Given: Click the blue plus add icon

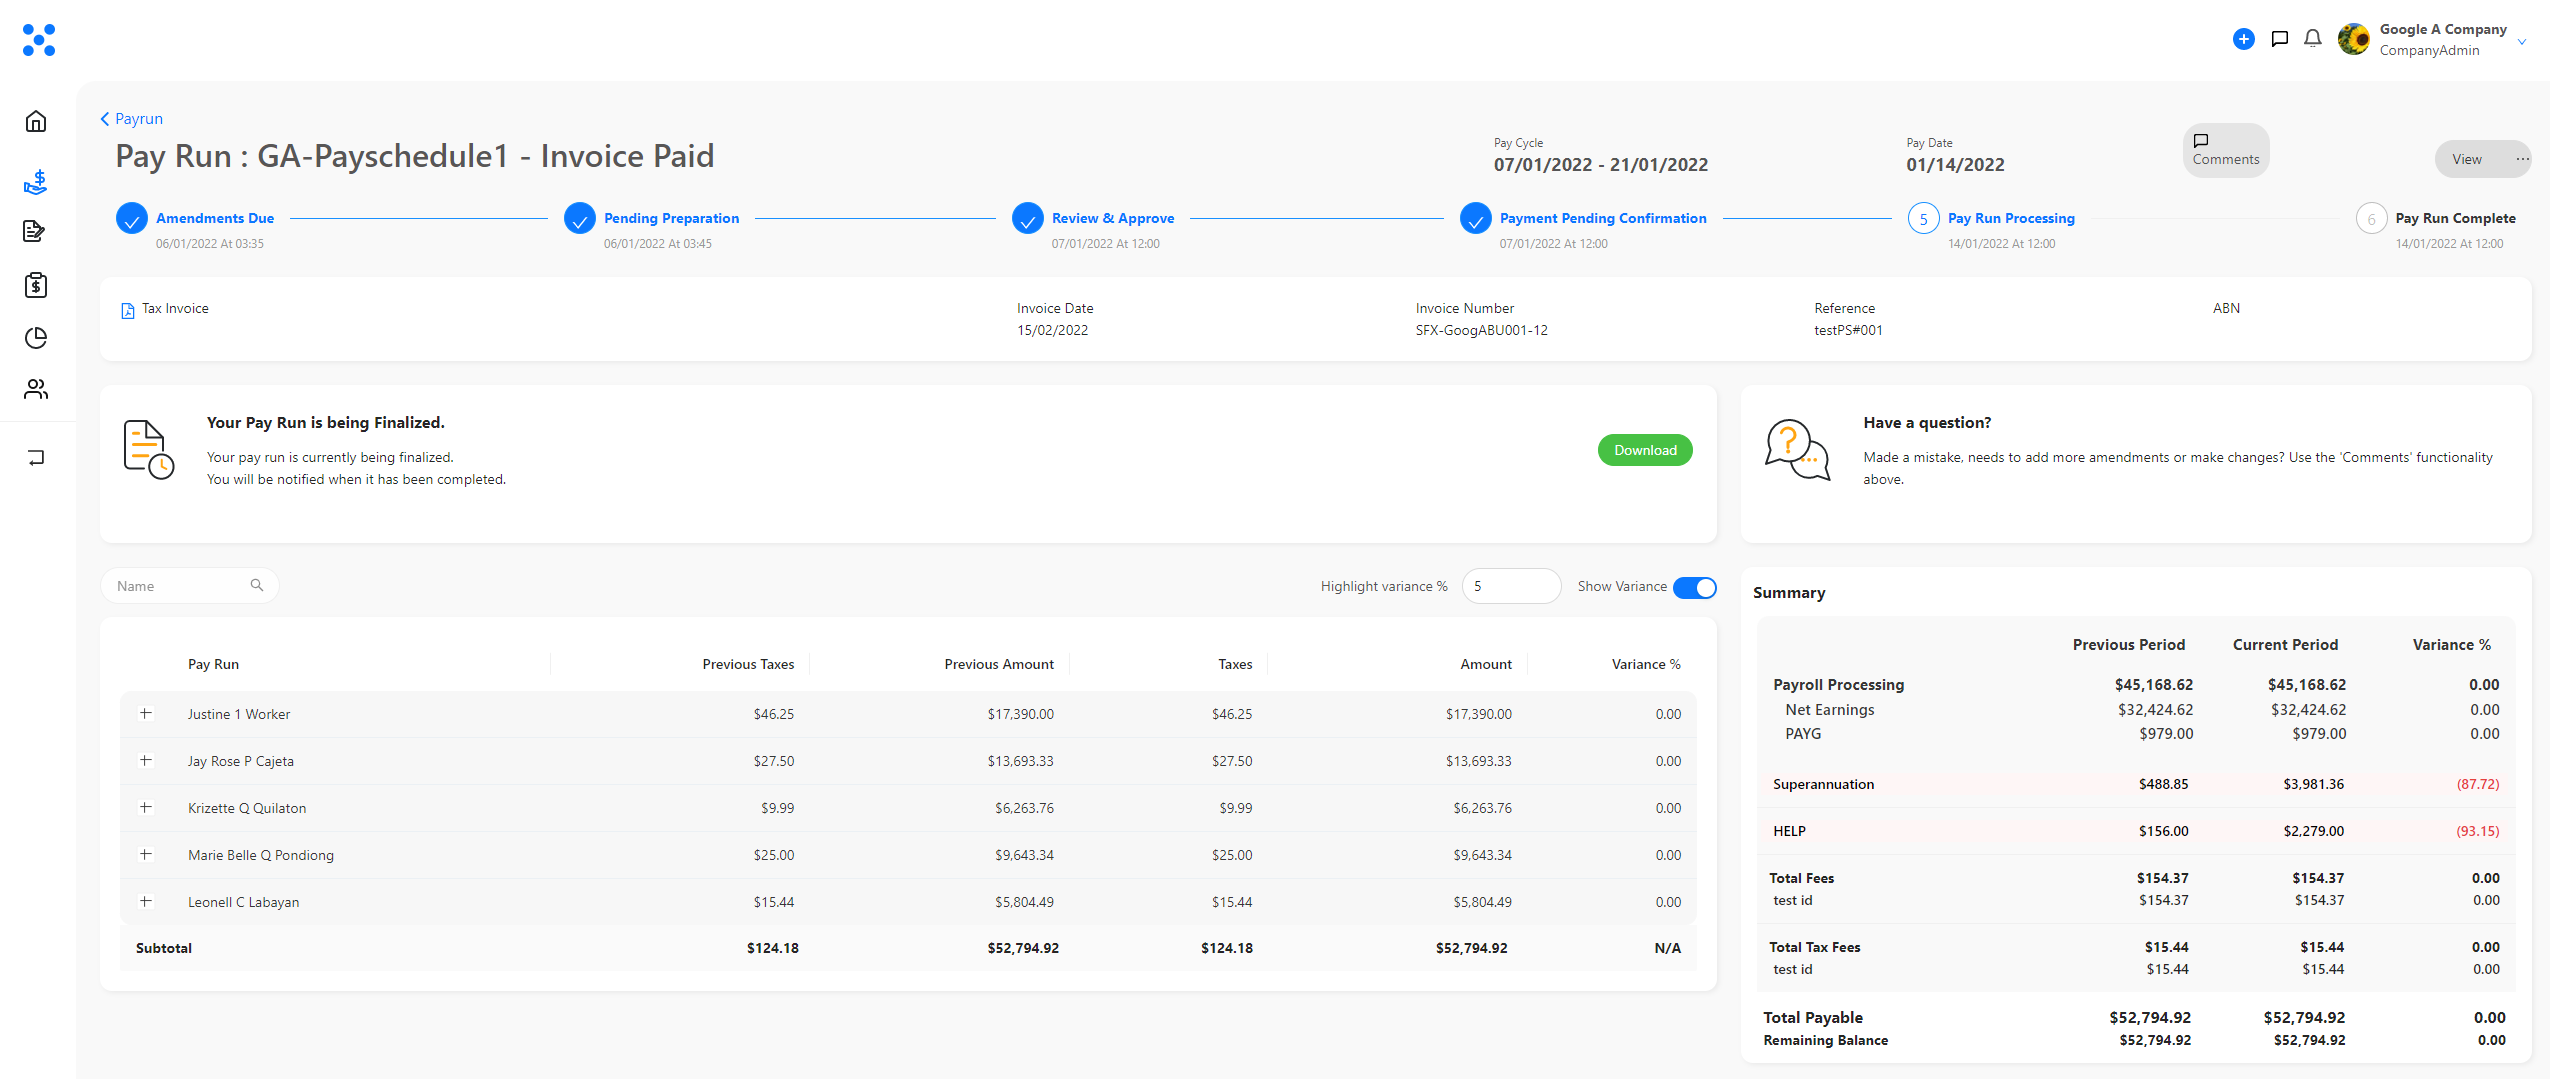Looking at the screenshot, I should point(2243,39).
